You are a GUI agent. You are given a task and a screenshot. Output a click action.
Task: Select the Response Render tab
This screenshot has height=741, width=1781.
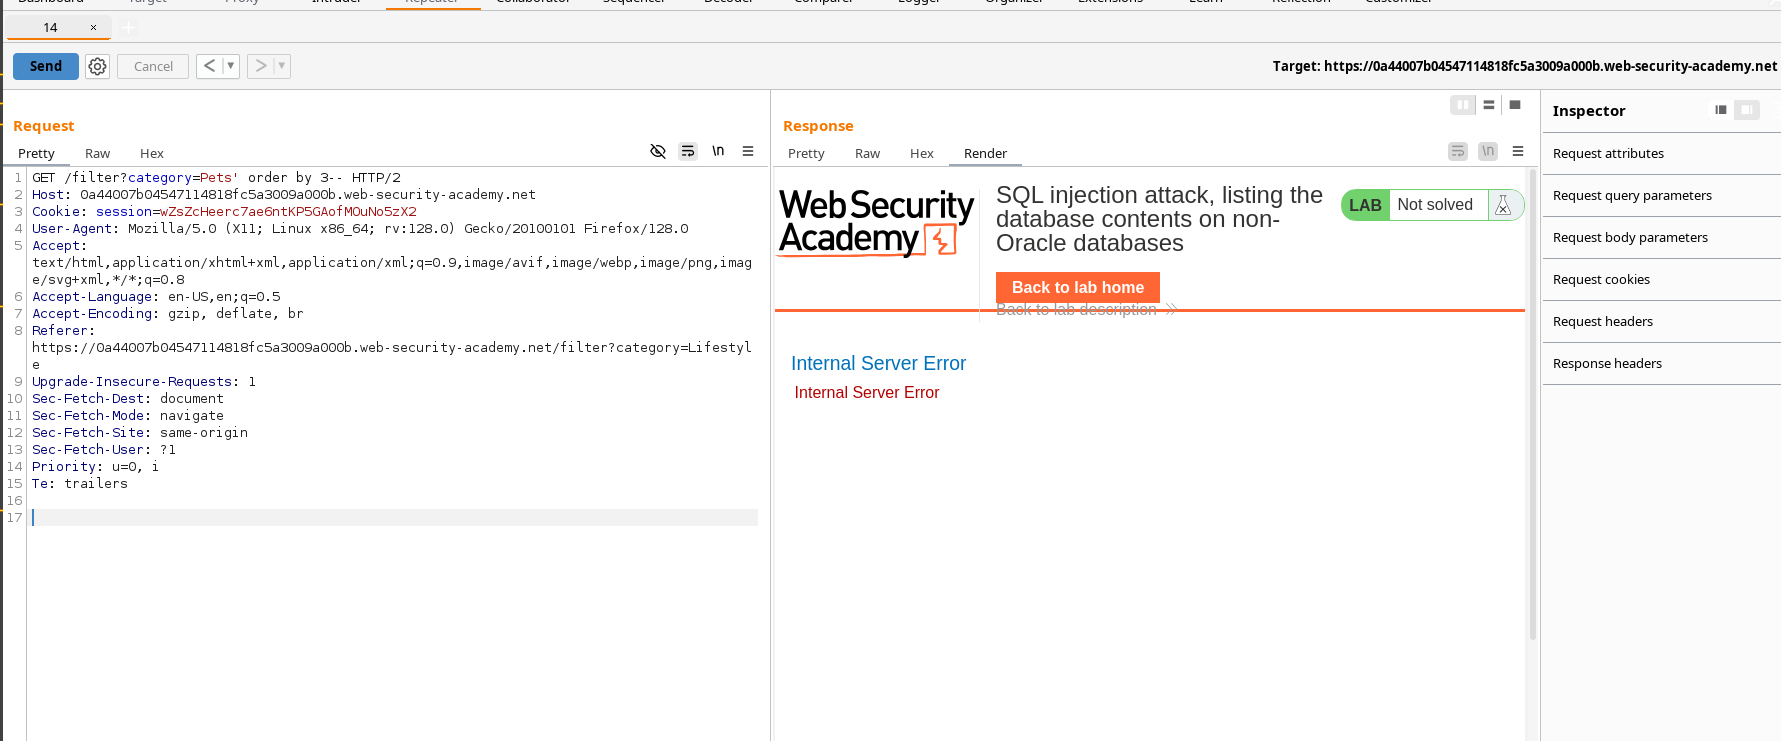[x=985, y=153]
